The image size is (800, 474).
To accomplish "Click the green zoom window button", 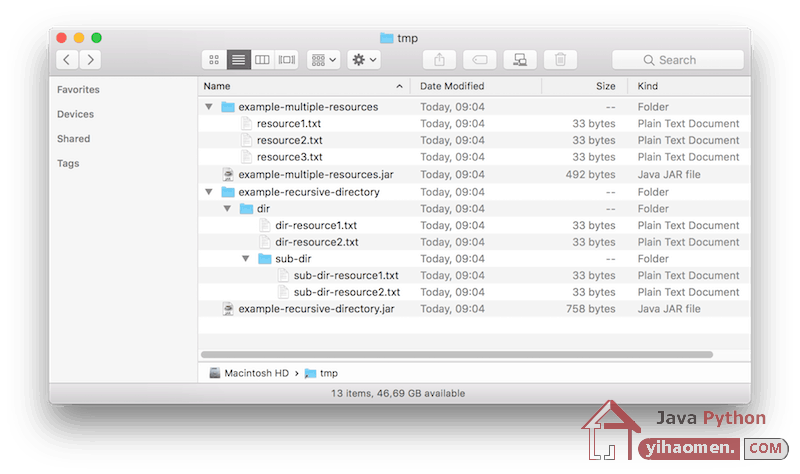I will tap(96, 38).
